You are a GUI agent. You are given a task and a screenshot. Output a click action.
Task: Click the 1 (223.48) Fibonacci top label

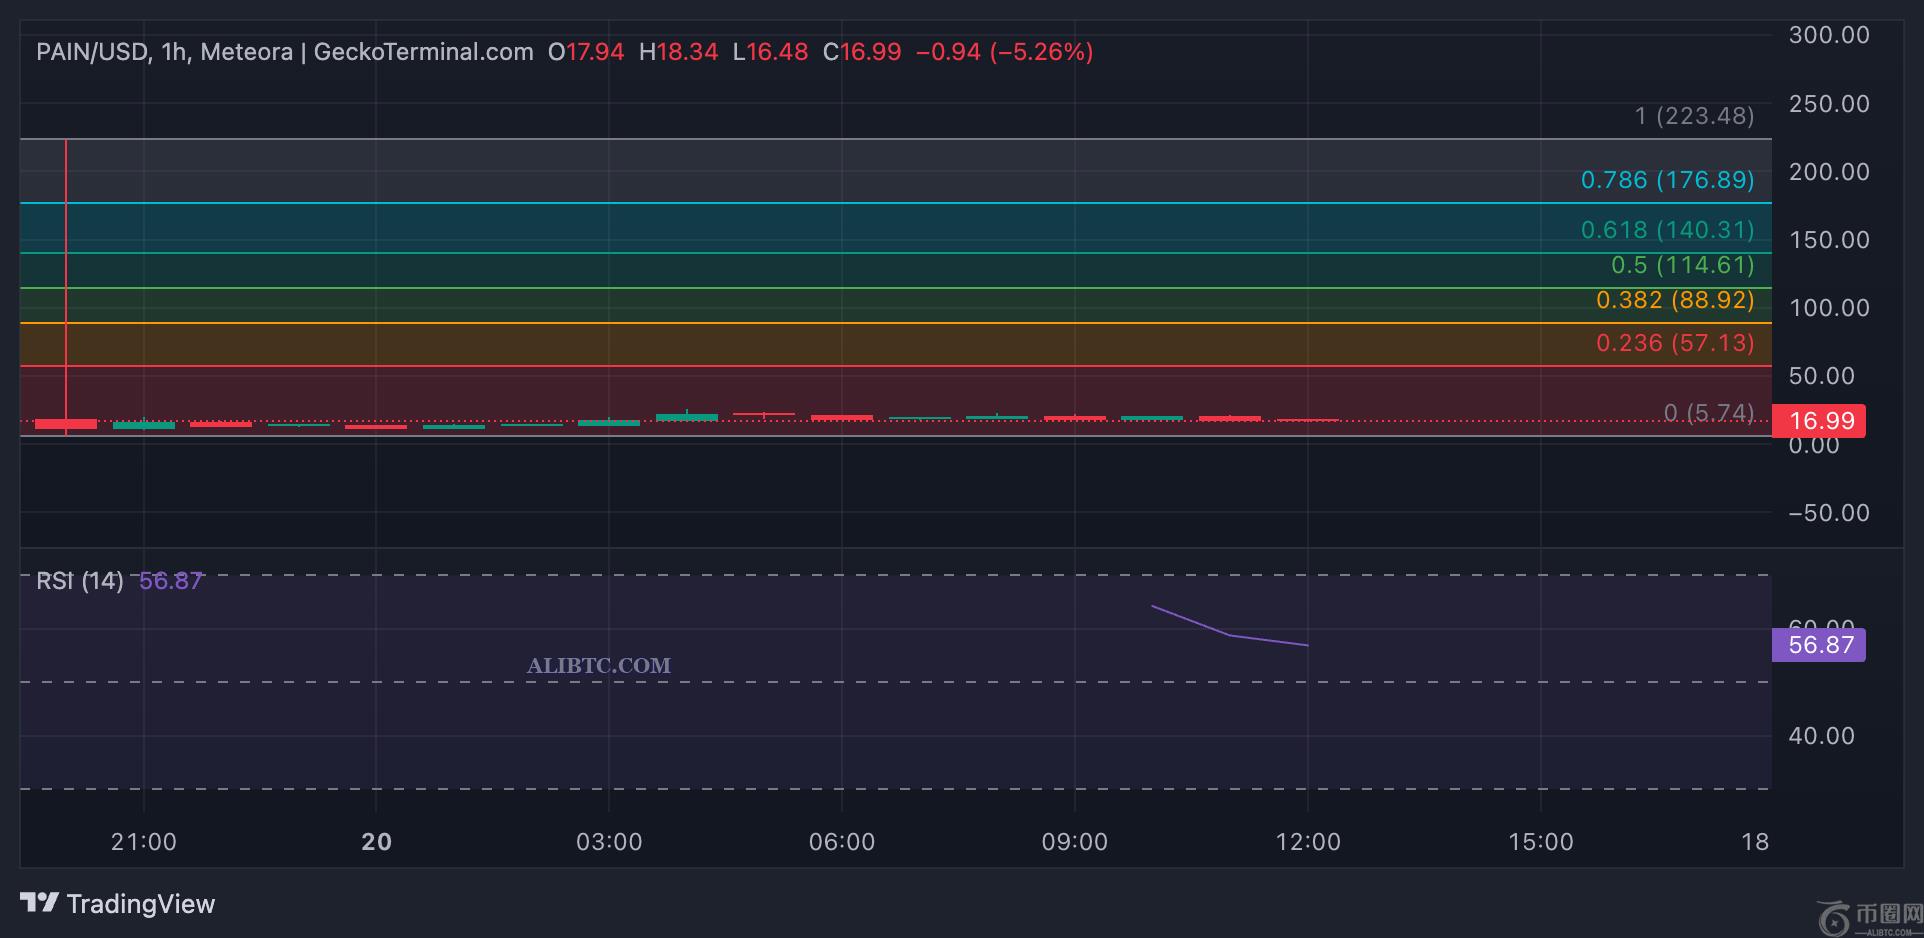(x=1694, y=116)
